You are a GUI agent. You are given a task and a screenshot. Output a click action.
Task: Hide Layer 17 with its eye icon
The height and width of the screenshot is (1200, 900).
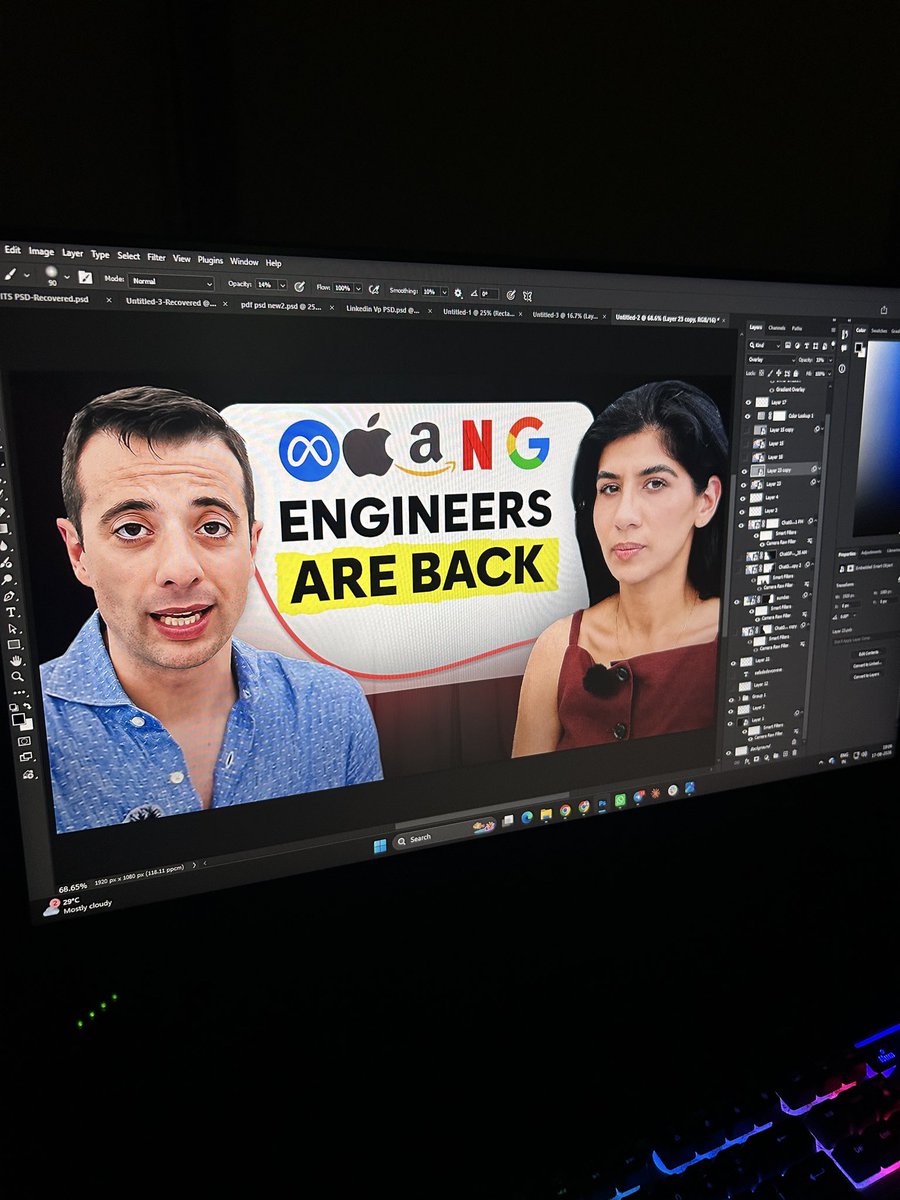(x=748, y=402)
